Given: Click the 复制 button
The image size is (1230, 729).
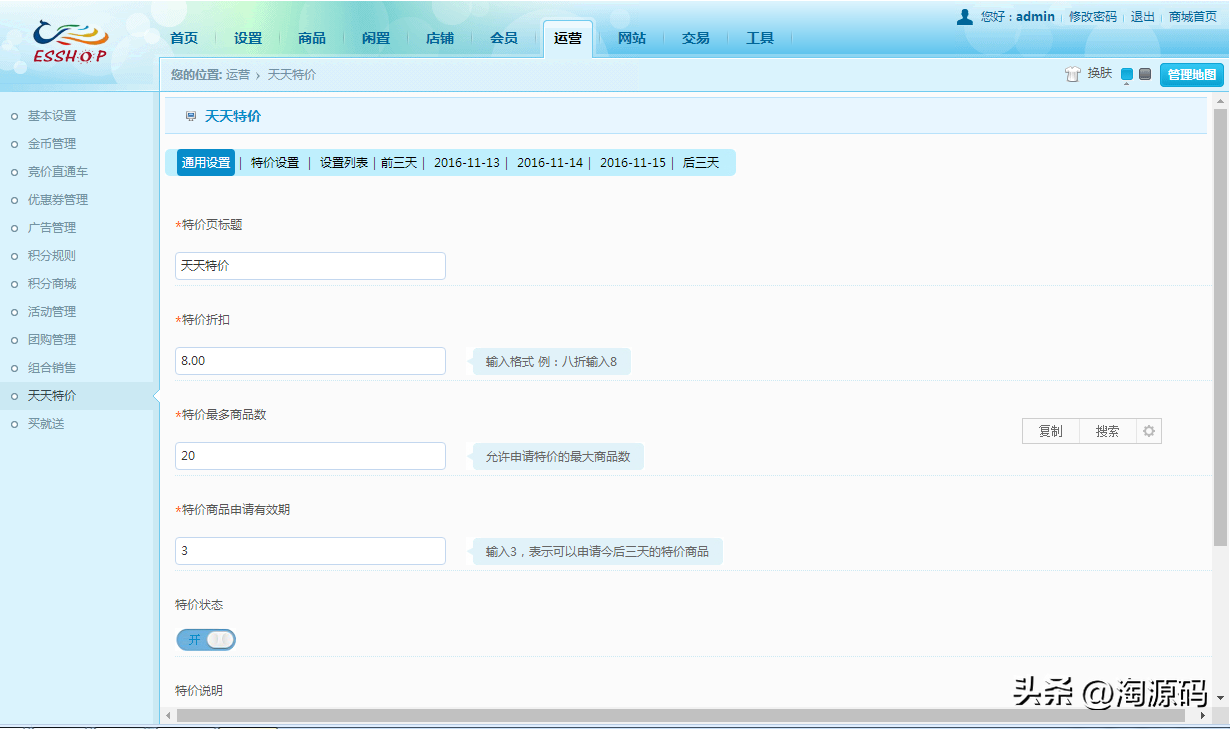Looking at the screenshot, I should 1050,431.
